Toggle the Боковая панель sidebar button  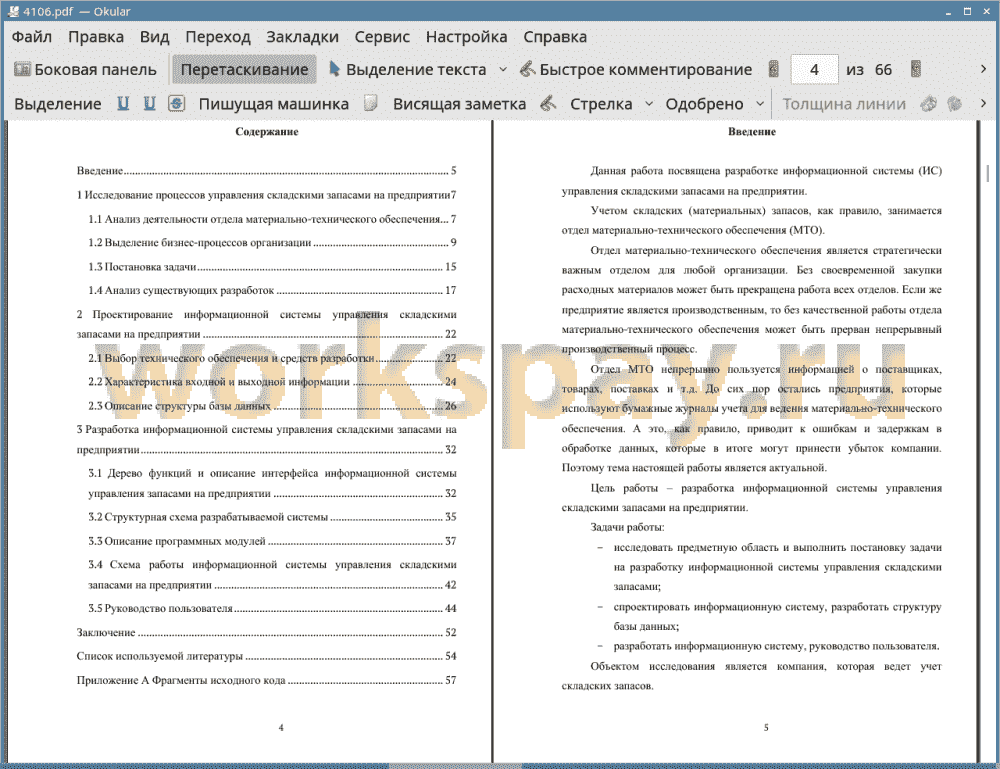coord(85,70)
